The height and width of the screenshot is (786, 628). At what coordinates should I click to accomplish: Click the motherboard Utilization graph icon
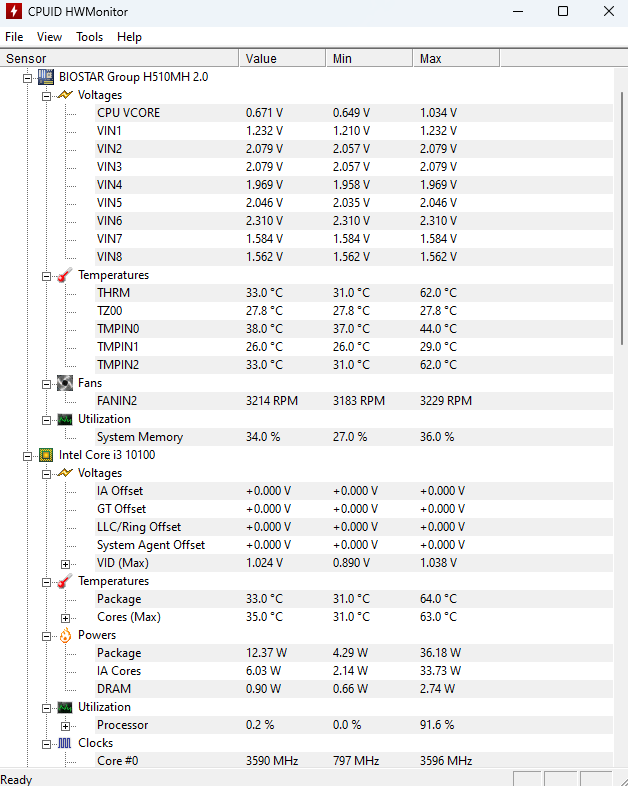click(65, 419)
